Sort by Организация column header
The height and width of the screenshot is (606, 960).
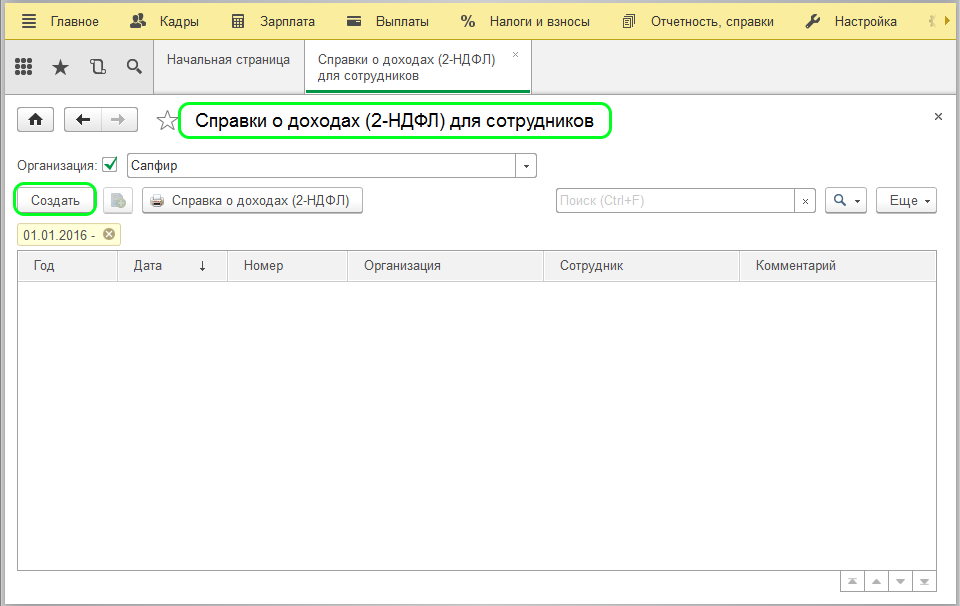pos(445,266)
